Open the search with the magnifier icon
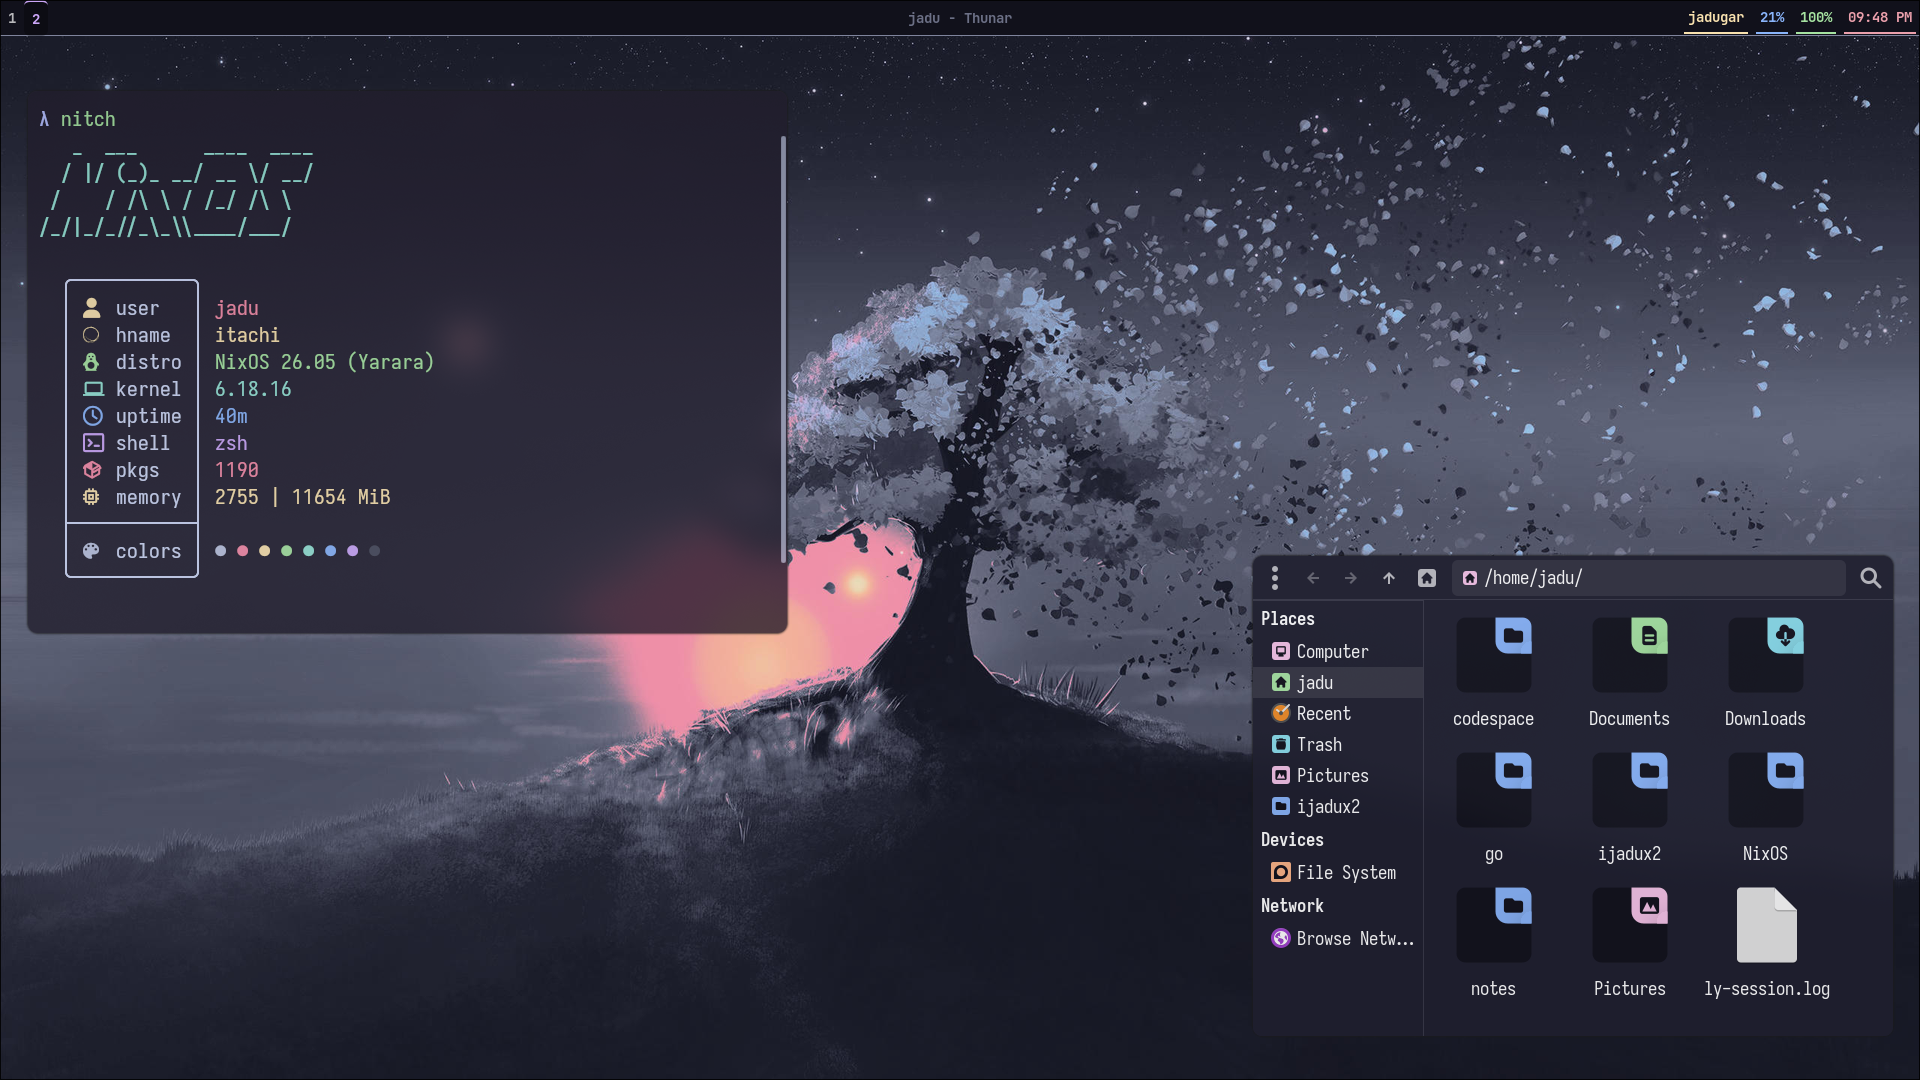The height and width of the screenshot is (1080, 1920). point(1870,578)
